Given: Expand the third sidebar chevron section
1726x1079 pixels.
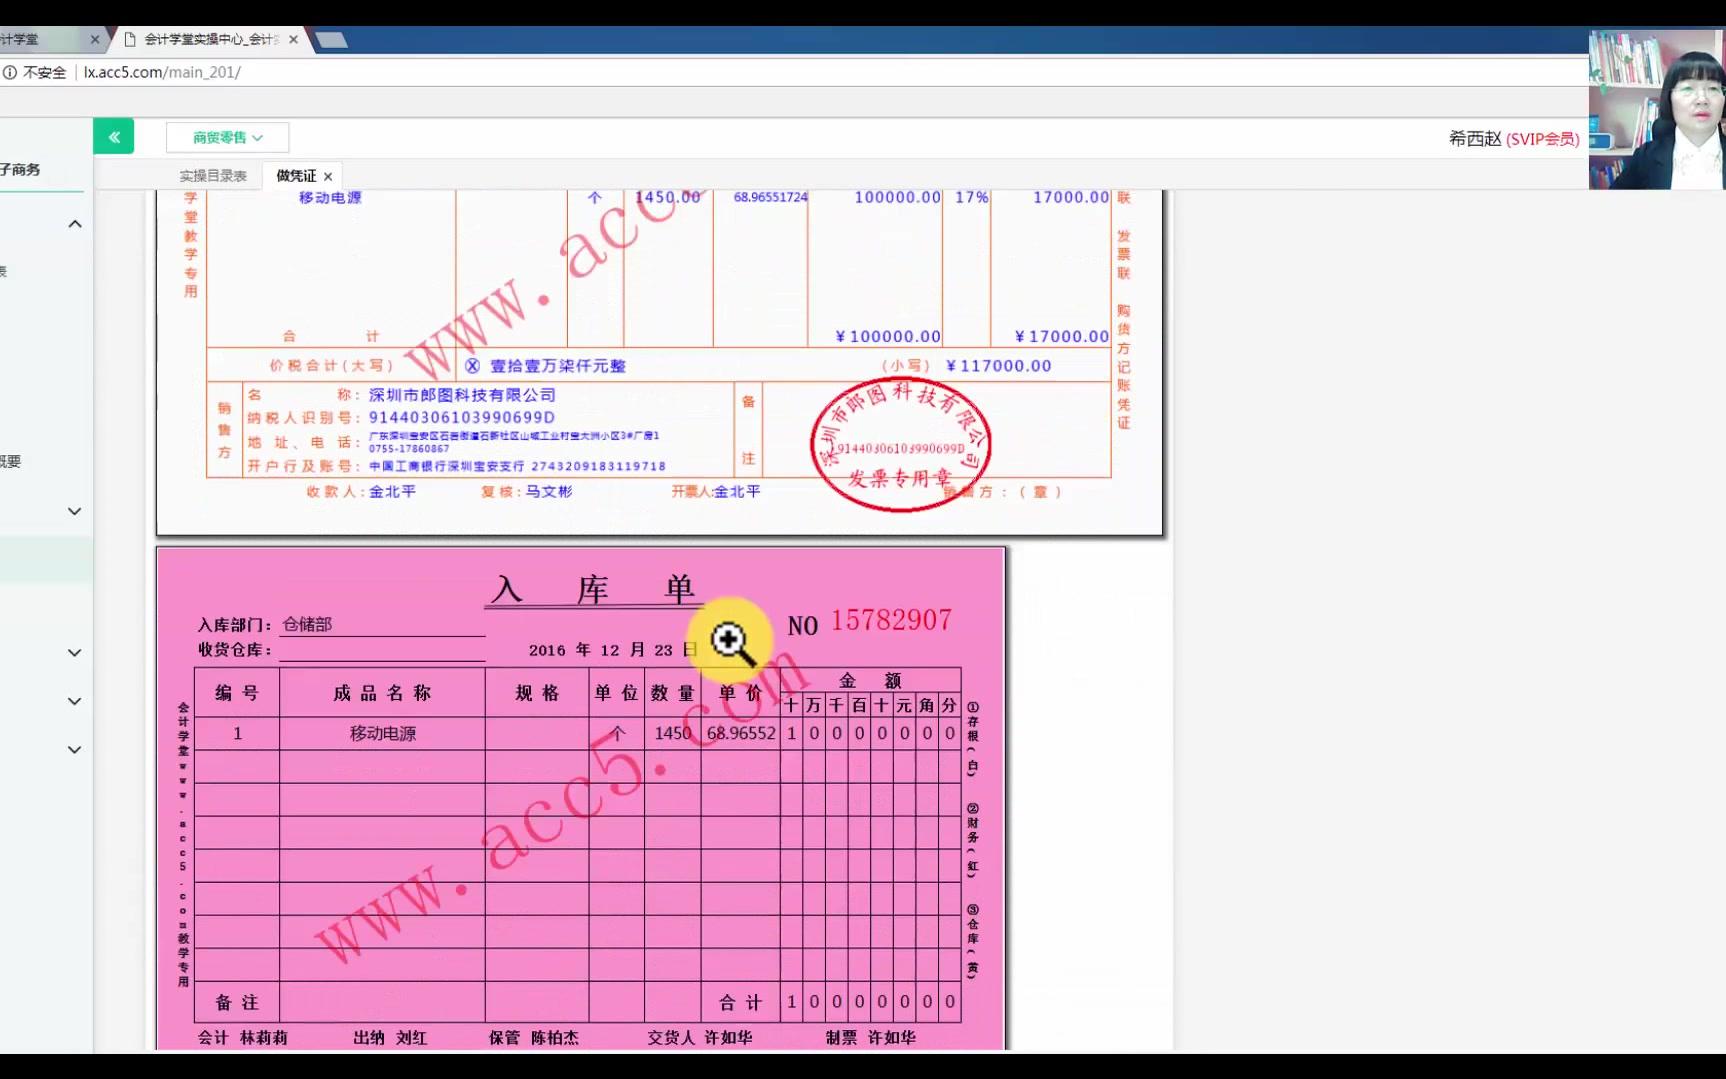Looking at the screenshot, I should [75, 653].
